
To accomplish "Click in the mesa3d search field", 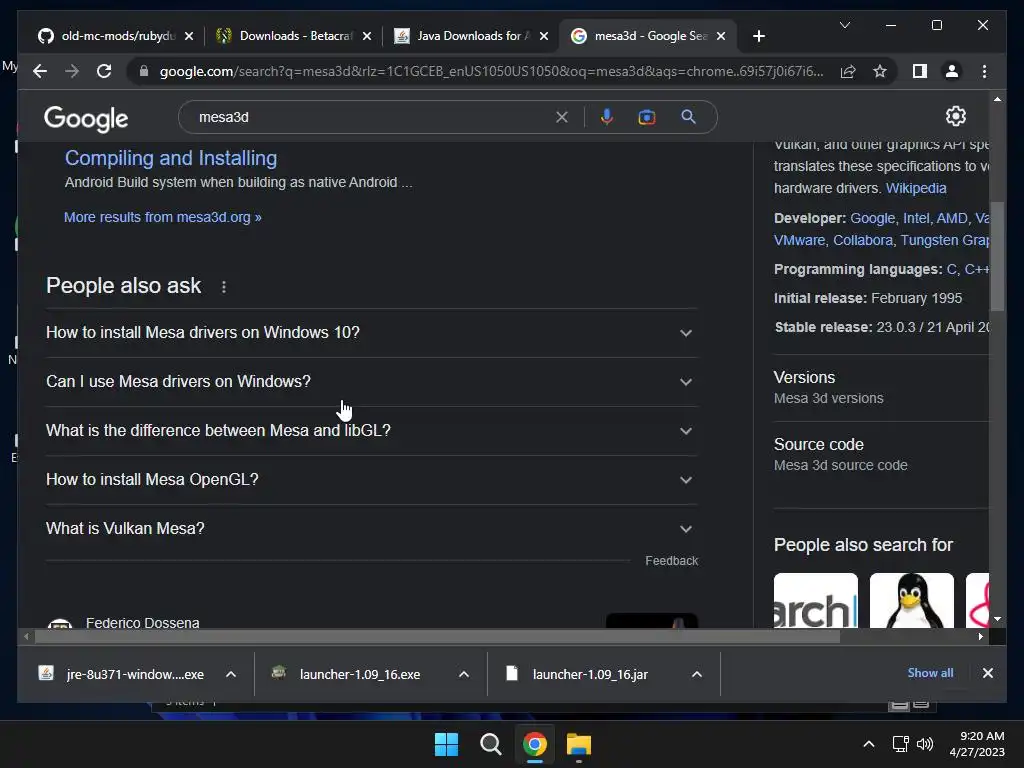I will (372, 117).
